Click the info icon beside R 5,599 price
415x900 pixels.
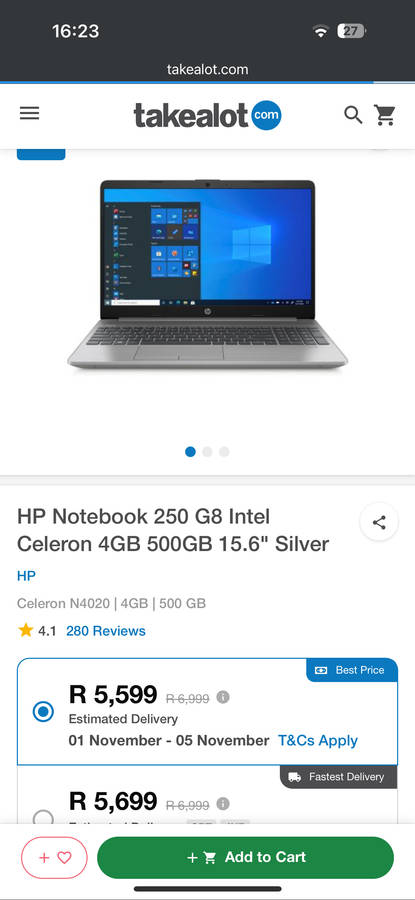tap(223, 697)
